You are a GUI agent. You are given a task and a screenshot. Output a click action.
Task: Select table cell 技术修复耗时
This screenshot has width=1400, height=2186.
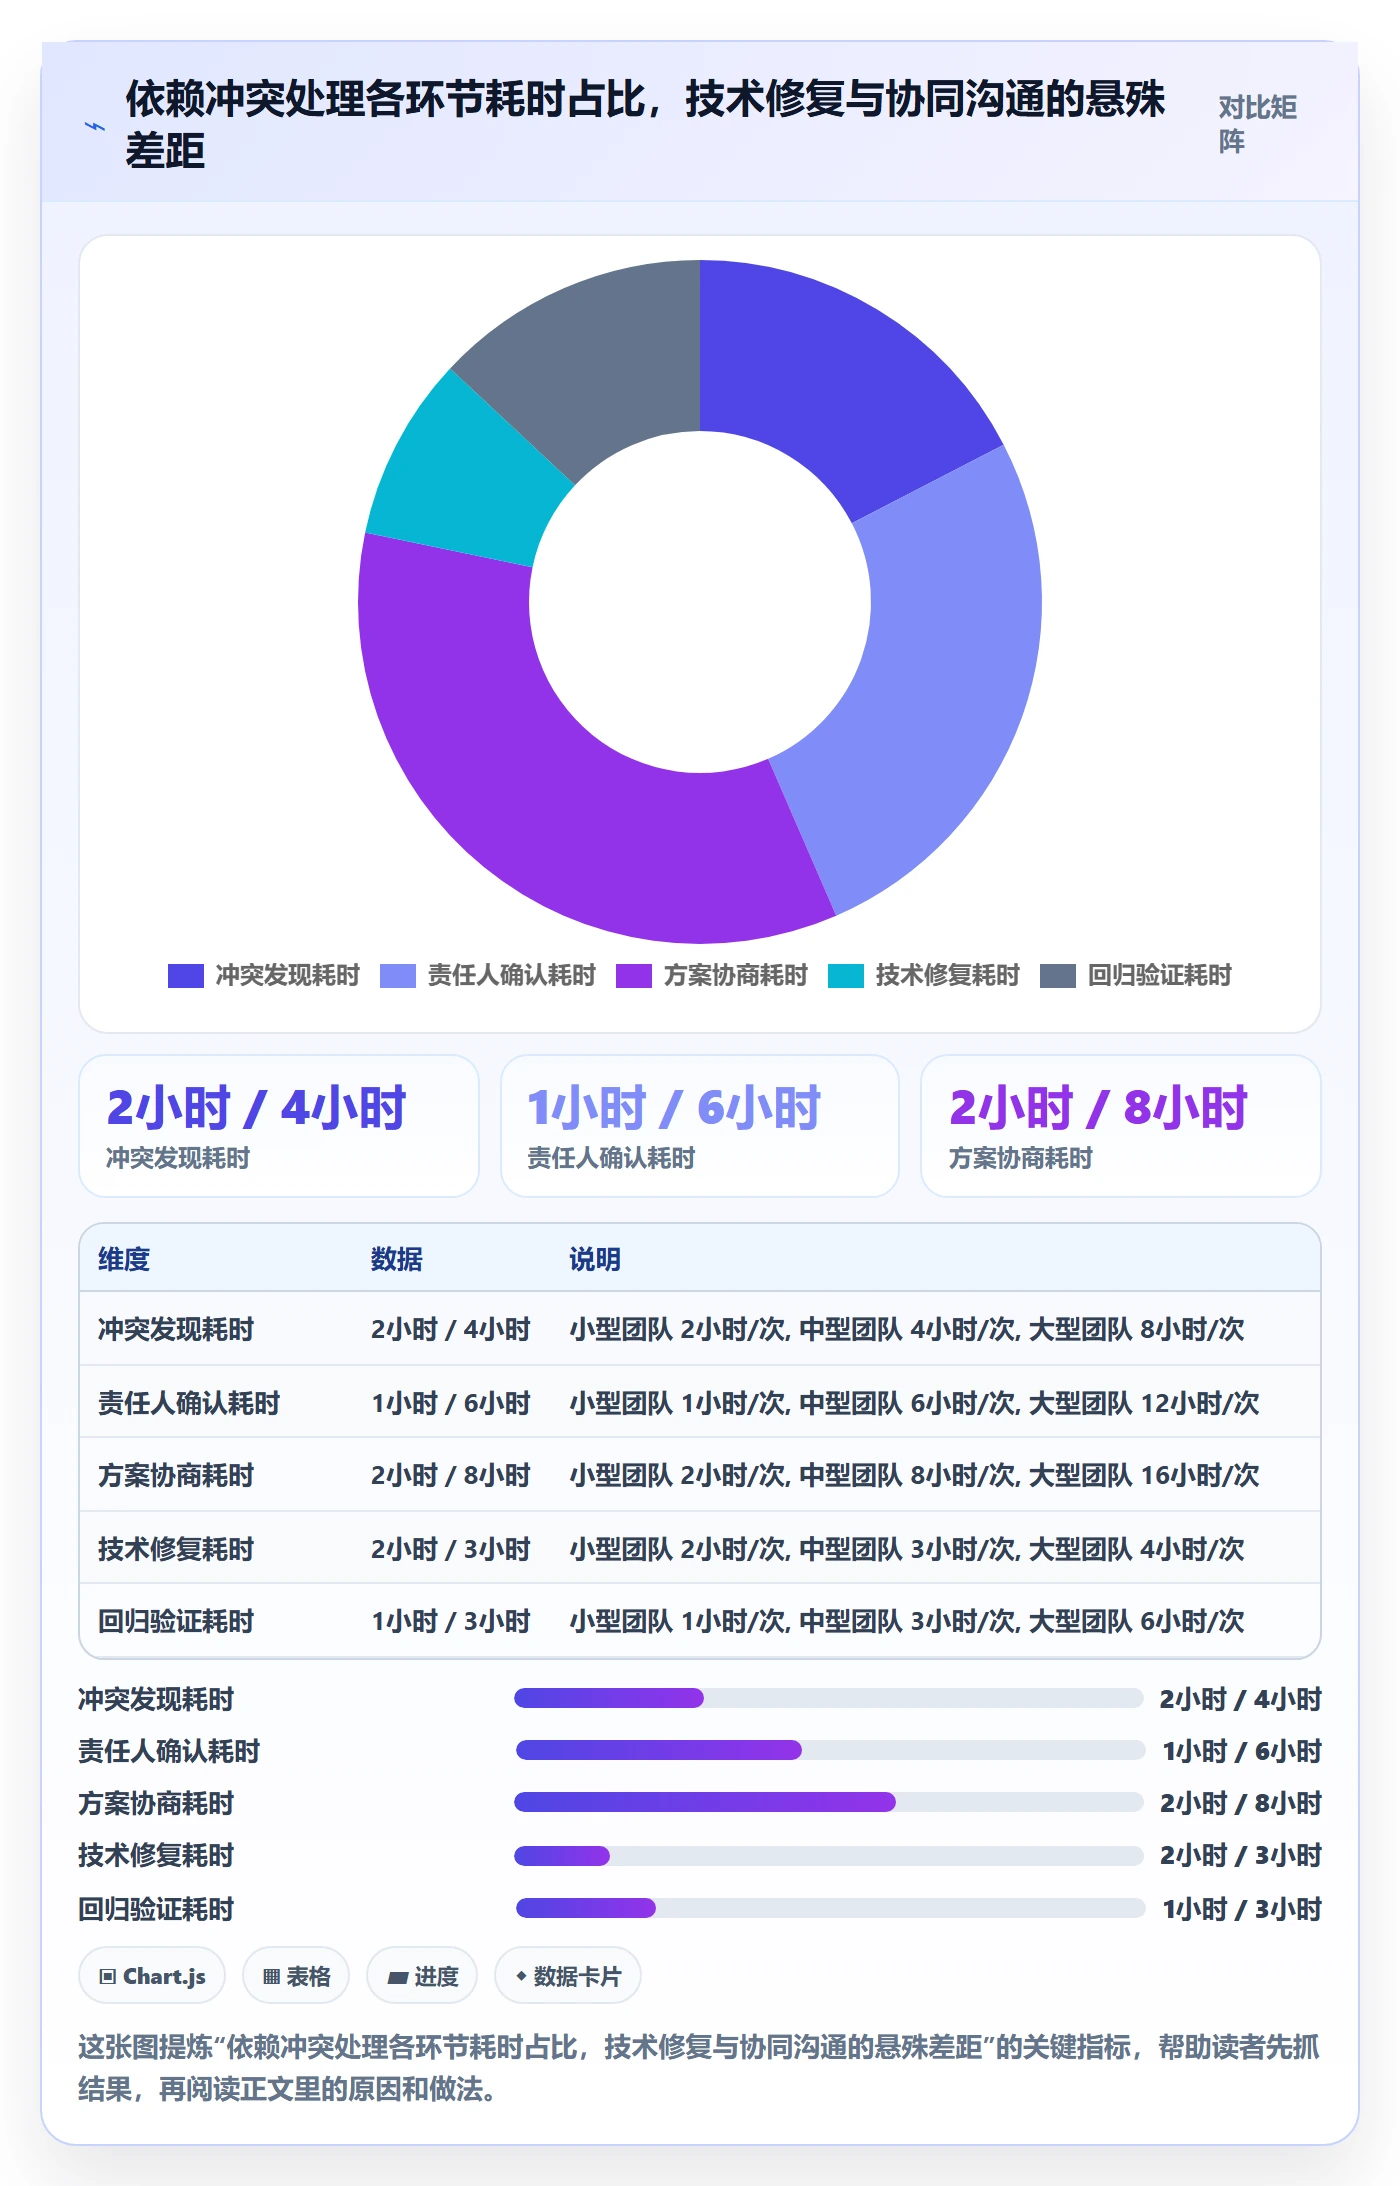tap(176, 1549)
